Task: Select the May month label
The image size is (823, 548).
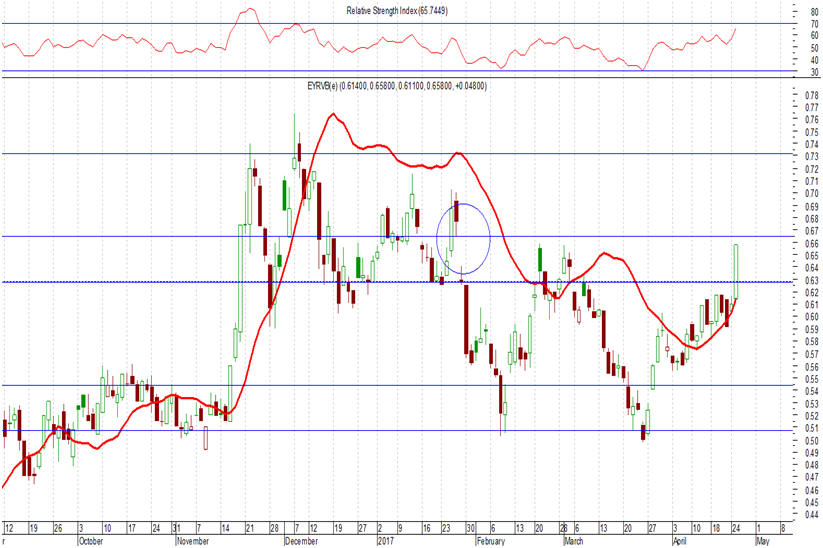Action: (x=762, y=541)
